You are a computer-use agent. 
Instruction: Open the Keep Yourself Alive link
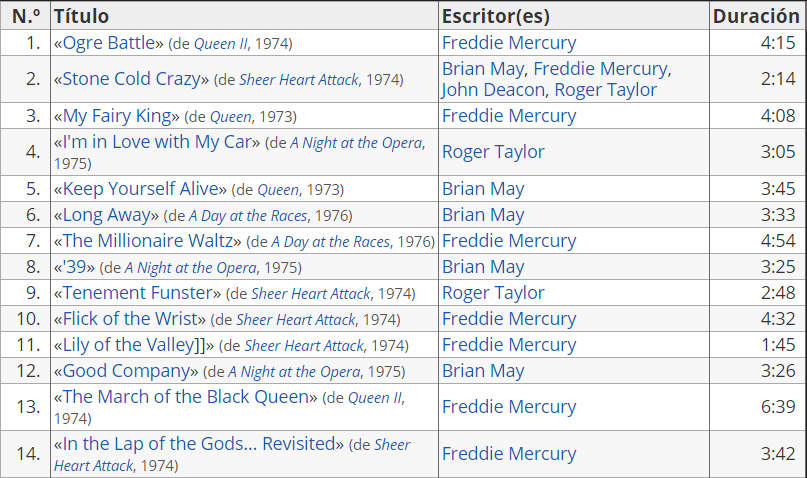[x=140, y=189]
